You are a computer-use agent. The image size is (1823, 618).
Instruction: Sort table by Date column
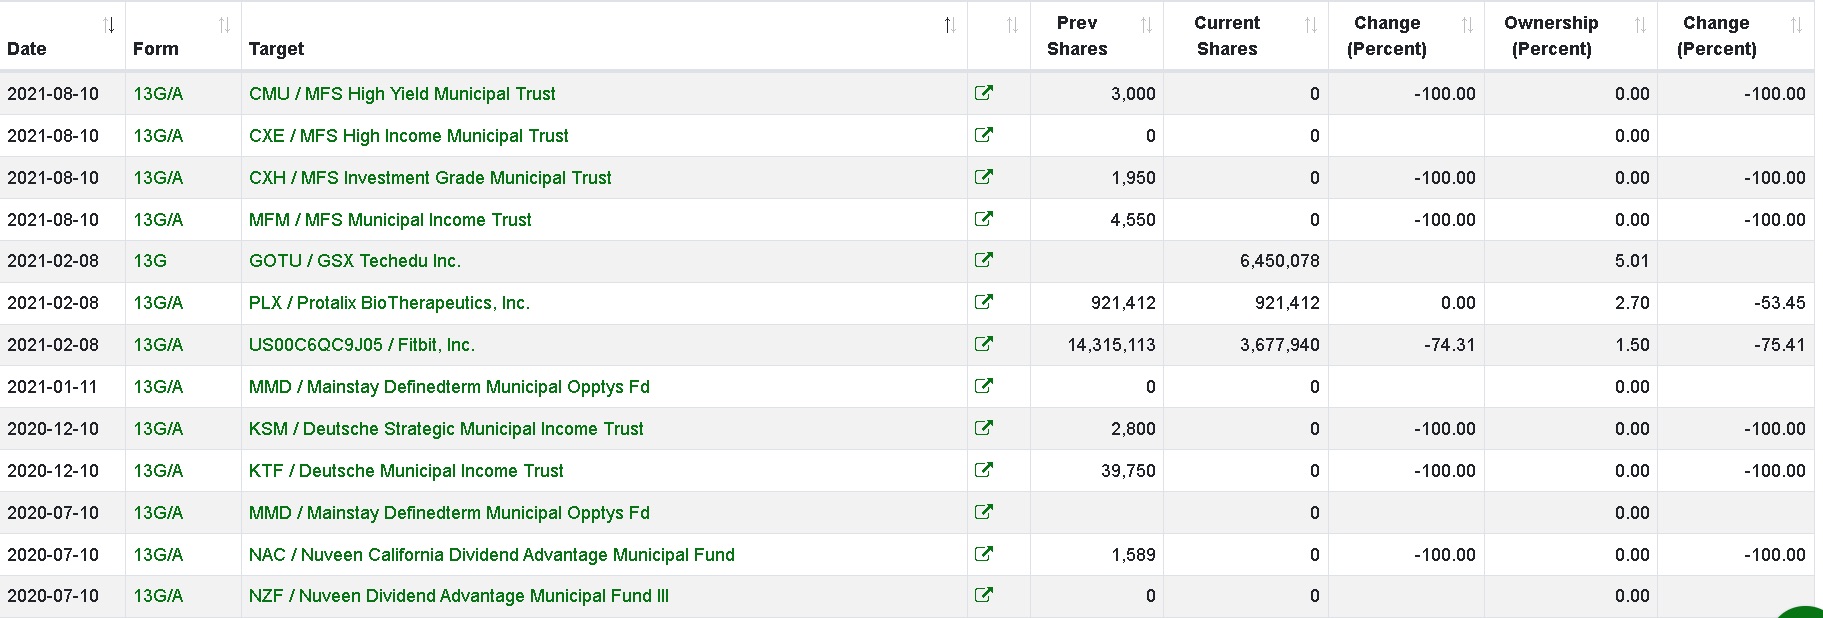coord(109,26)
